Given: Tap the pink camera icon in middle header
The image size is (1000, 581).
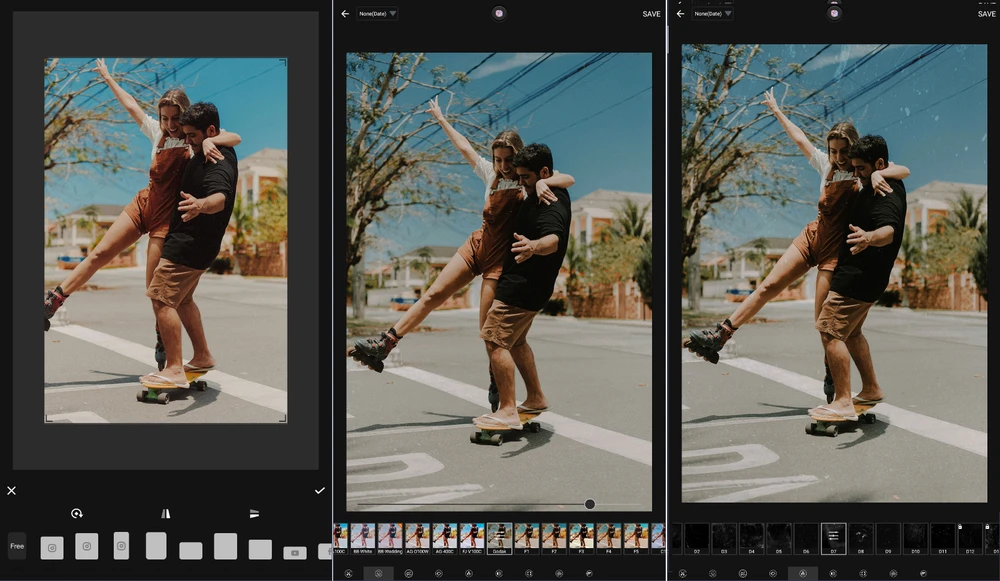Looking at the screenshot, I should (x=499, y=13).
